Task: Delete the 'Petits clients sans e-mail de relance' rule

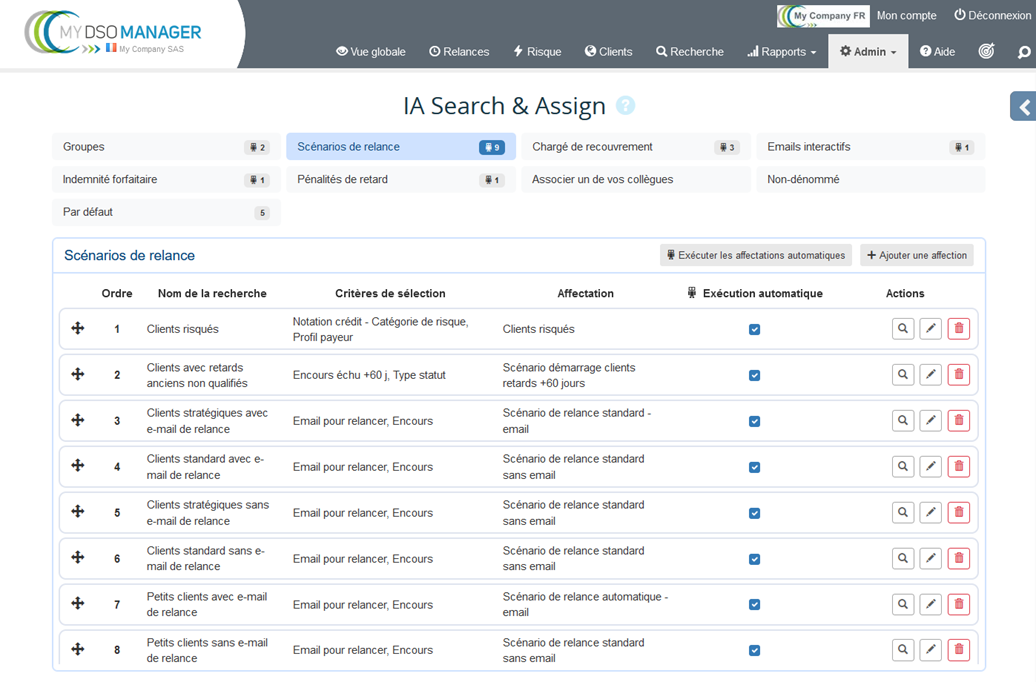Action: (959, 650)
